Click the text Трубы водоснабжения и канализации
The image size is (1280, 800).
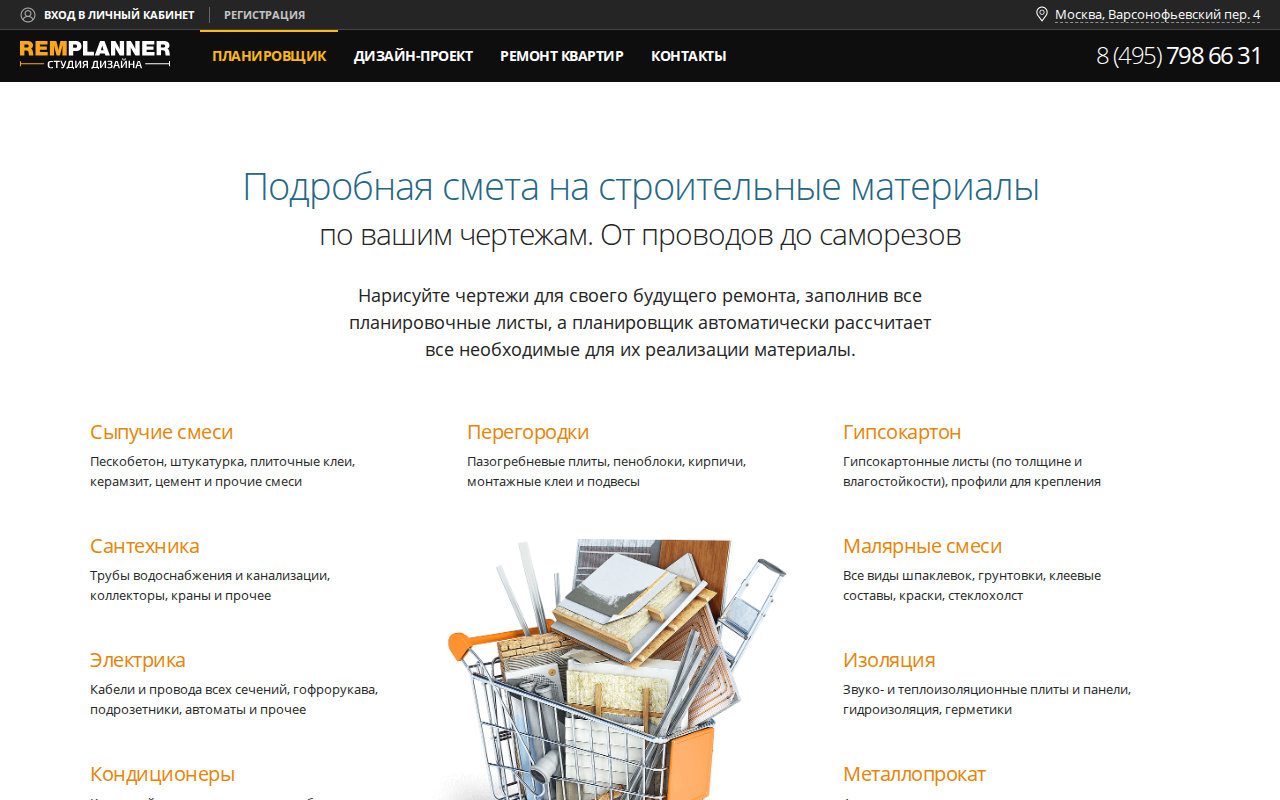pyautogui.click(x=210, y=576)
